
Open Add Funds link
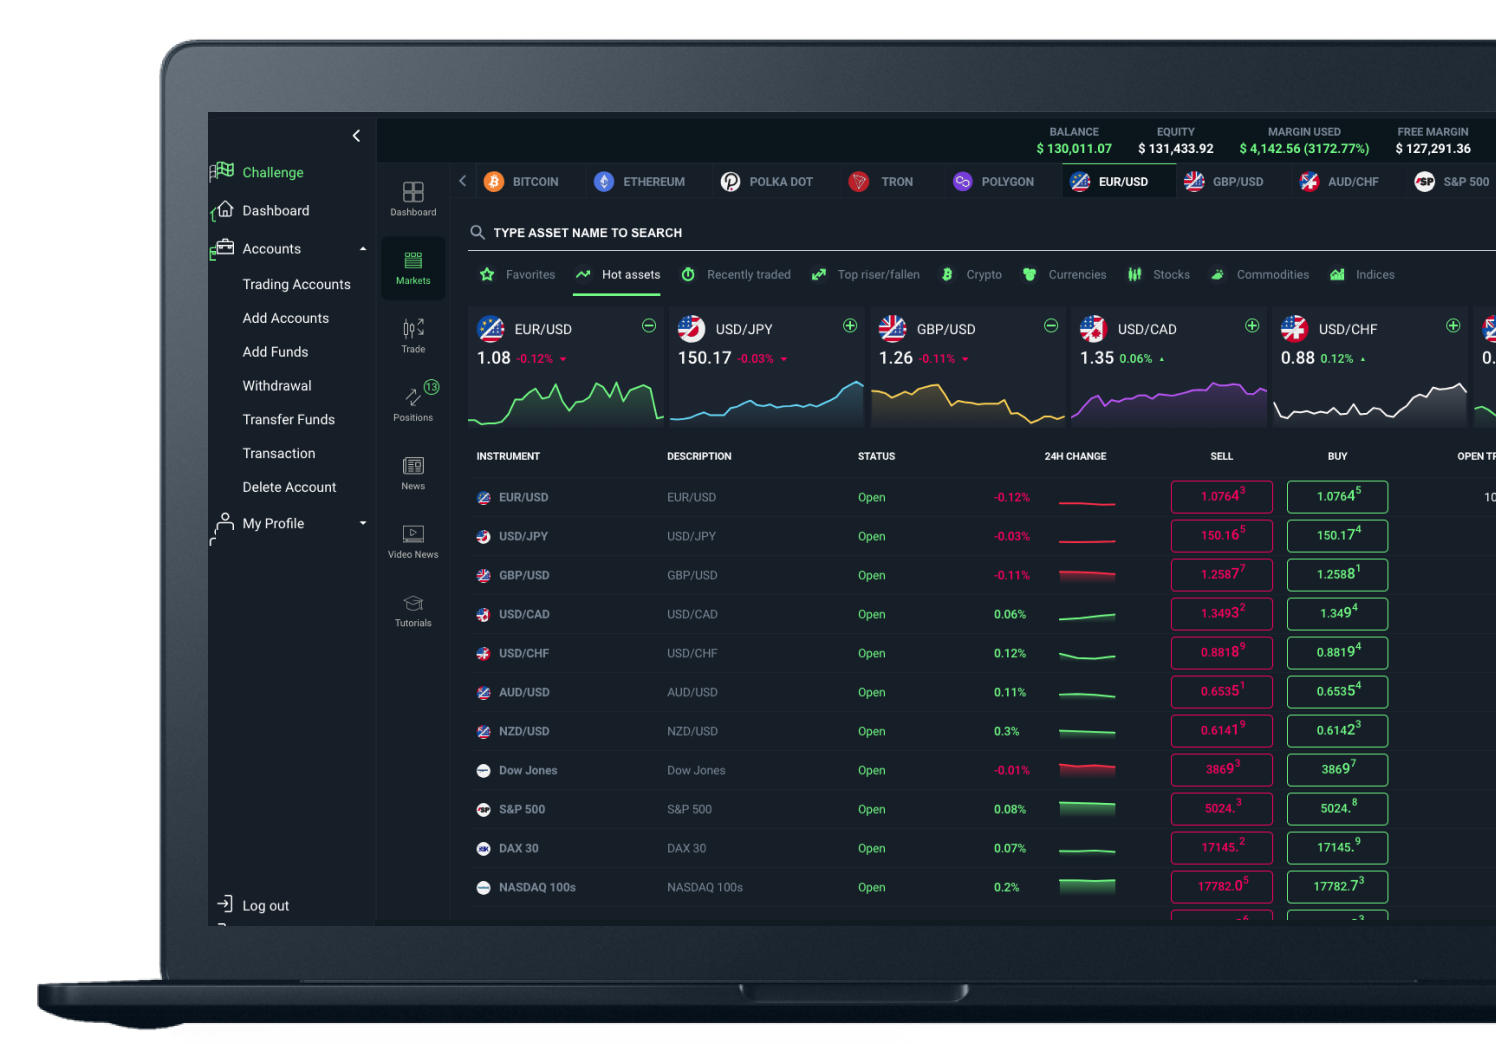pyautogui.click(x=275, y=352)
